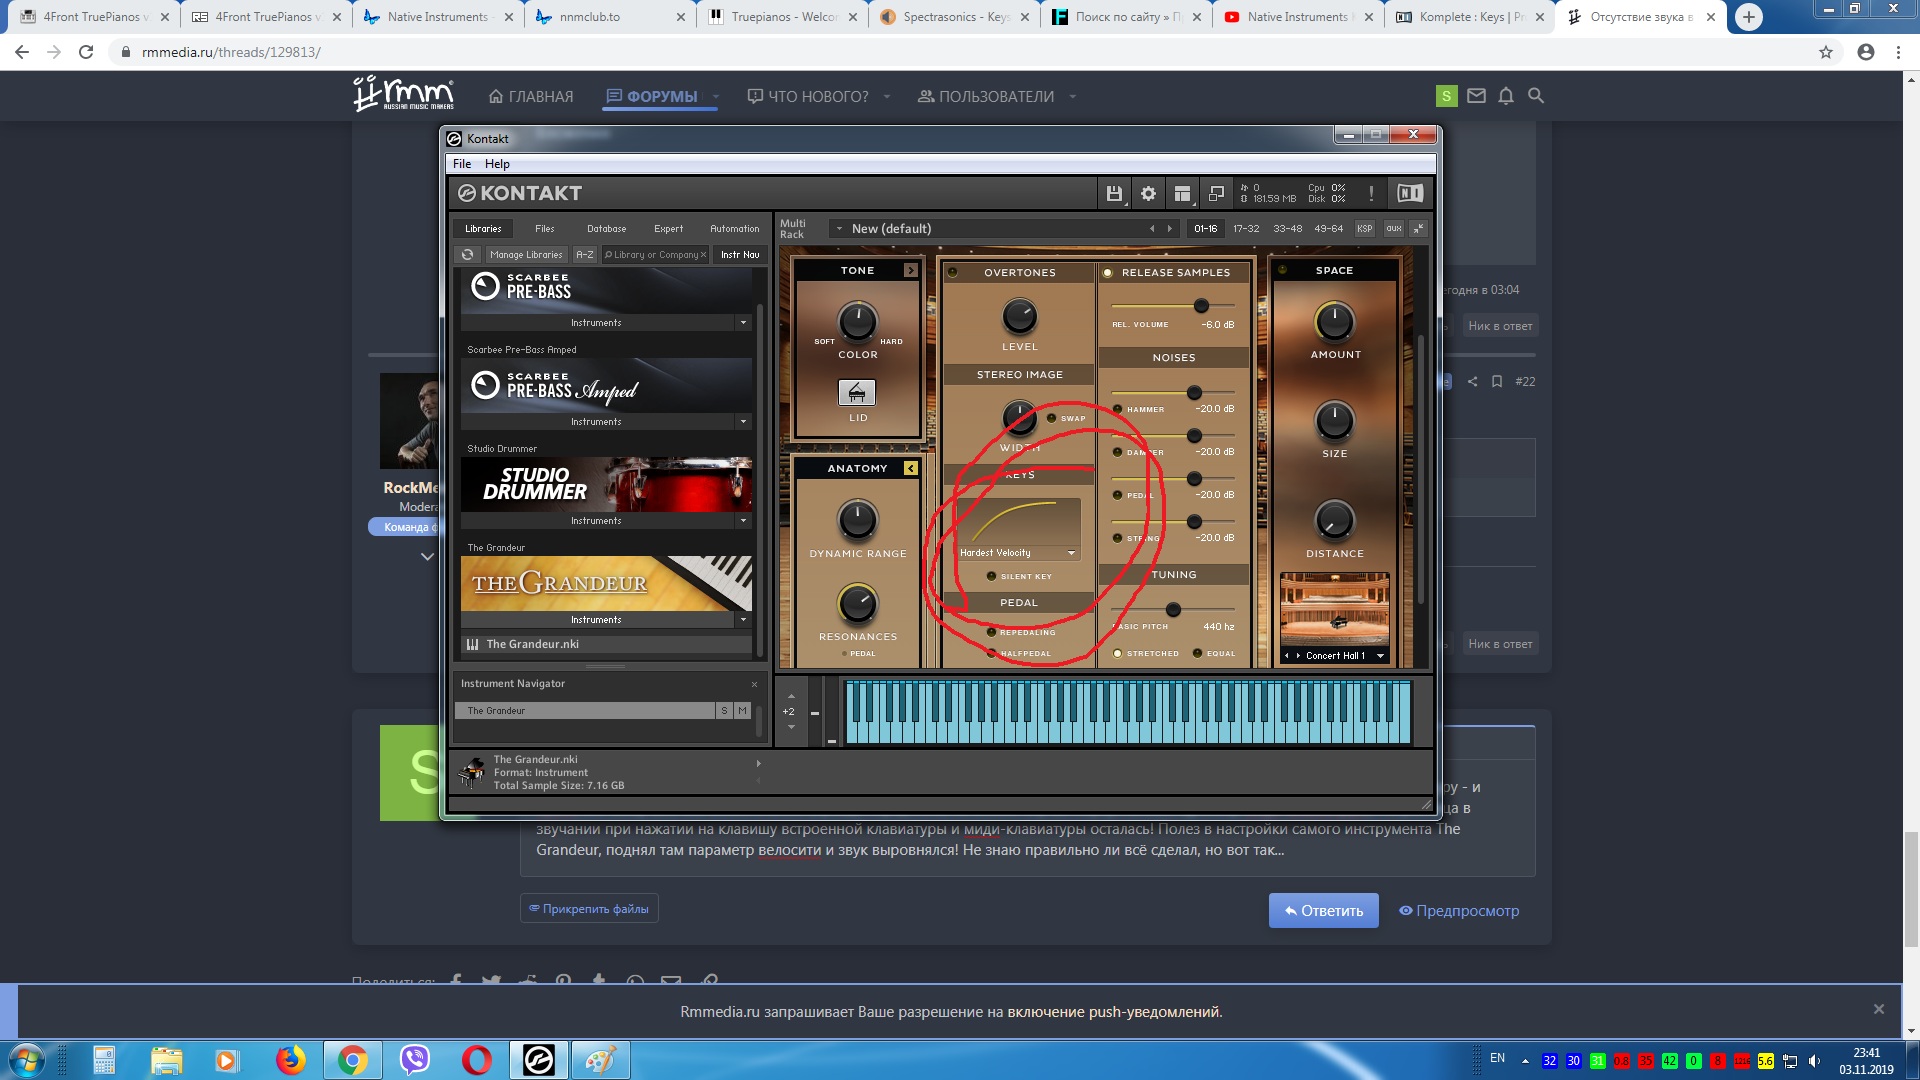Click the Opera browser taskbar icon

(x=476, y=1060)
